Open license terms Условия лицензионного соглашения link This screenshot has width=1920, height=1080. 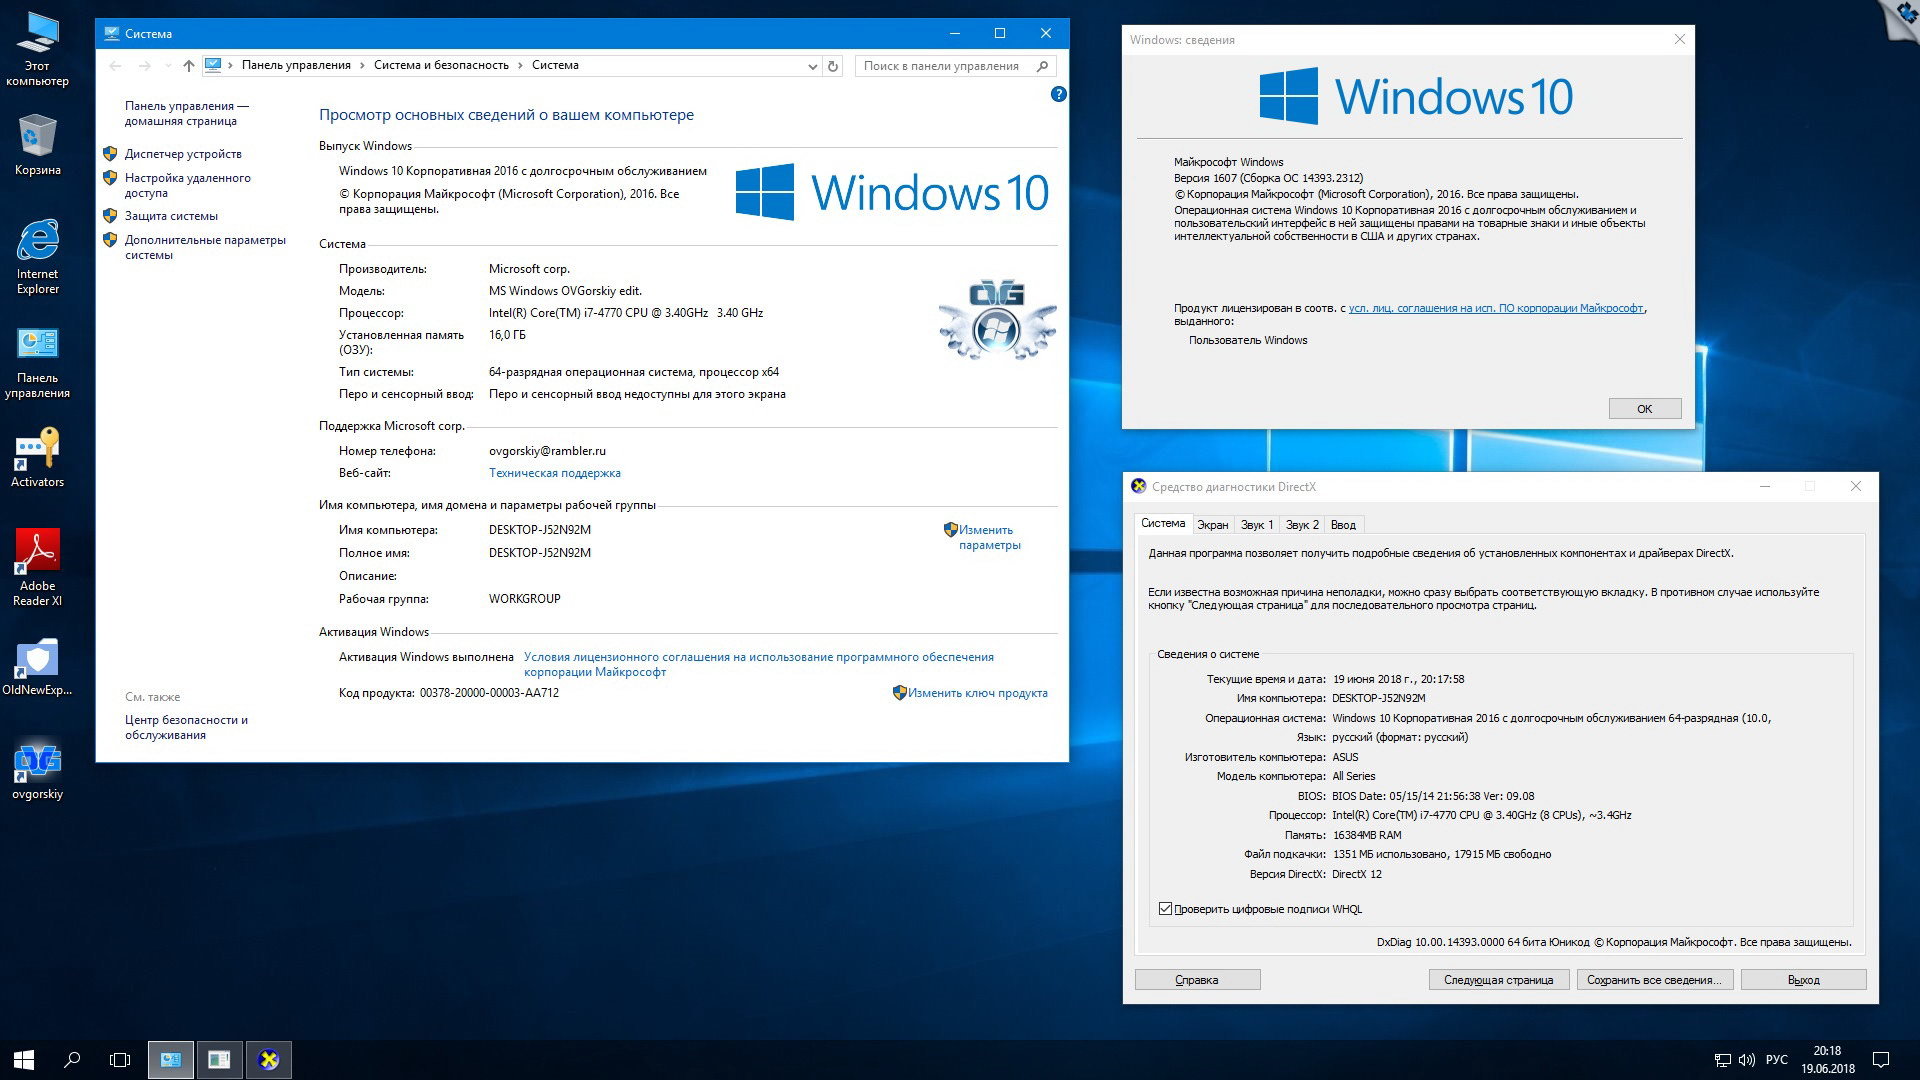759,664
